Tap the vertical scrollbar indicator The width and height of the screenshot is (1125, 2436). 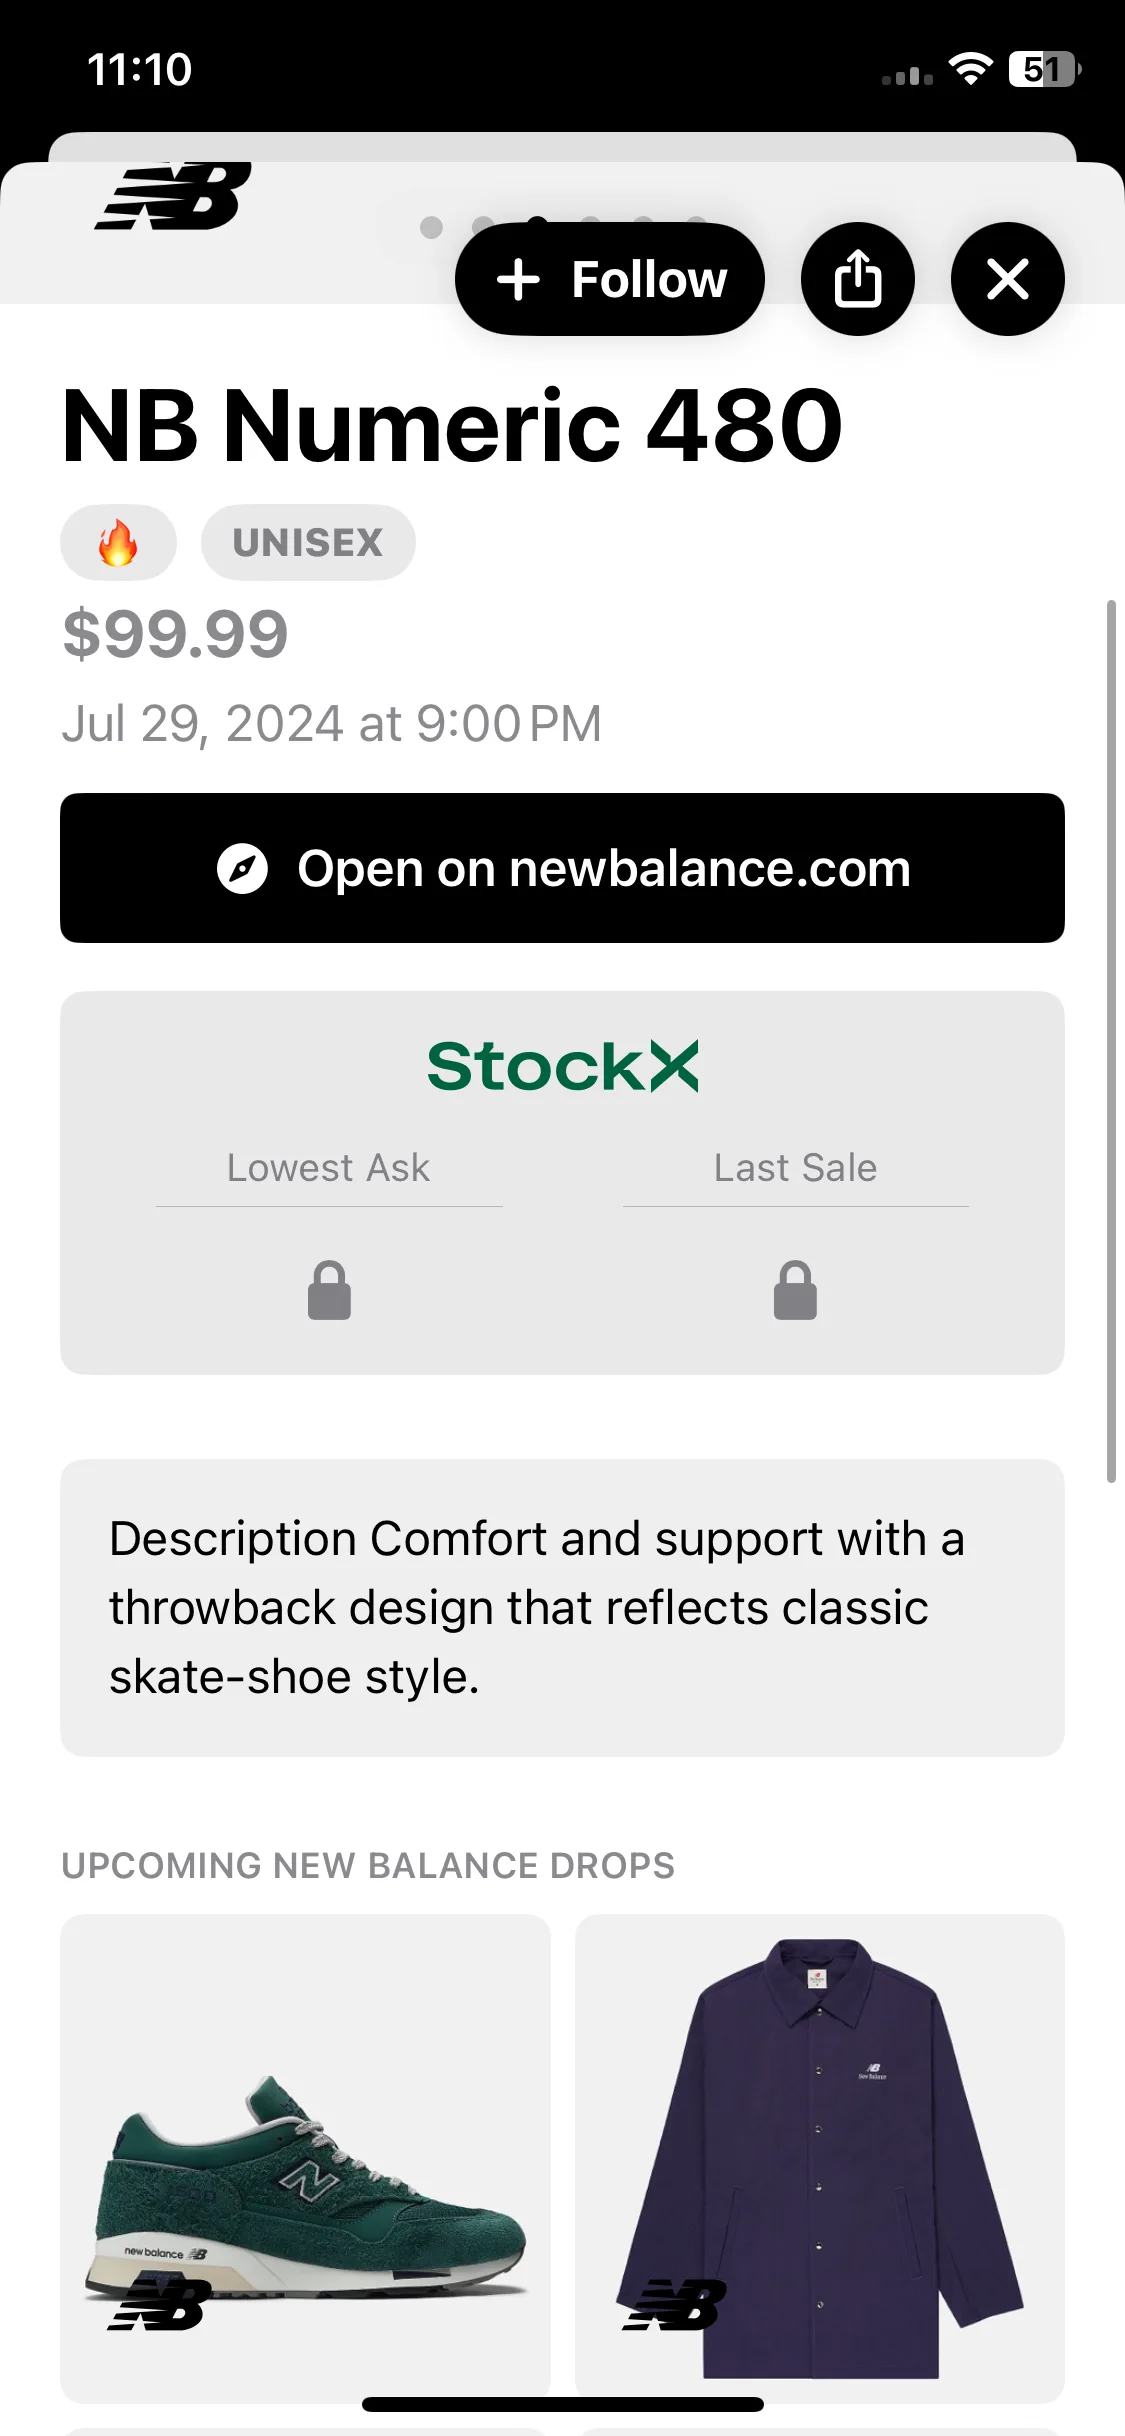click(x=1111, y=1041)
